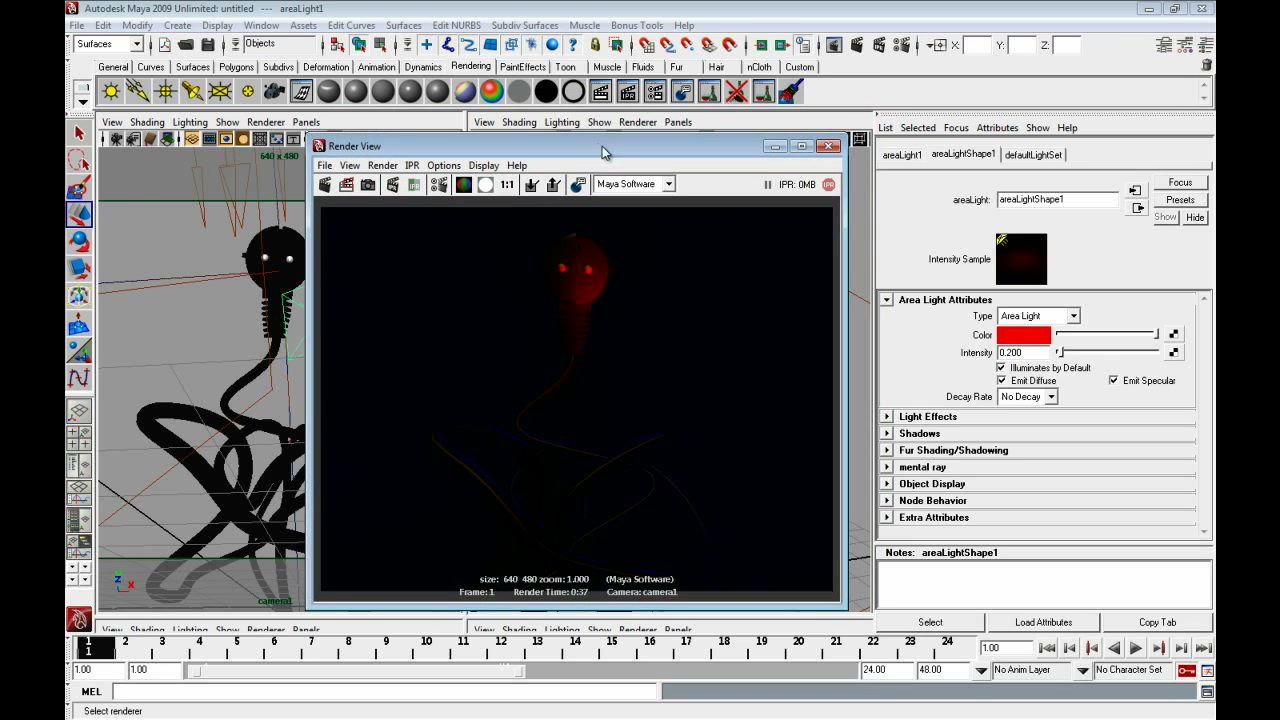This screenshot has height=720, width=1280.
Task: Click Remove Image icon in Render View
Action: coord(553,185)
